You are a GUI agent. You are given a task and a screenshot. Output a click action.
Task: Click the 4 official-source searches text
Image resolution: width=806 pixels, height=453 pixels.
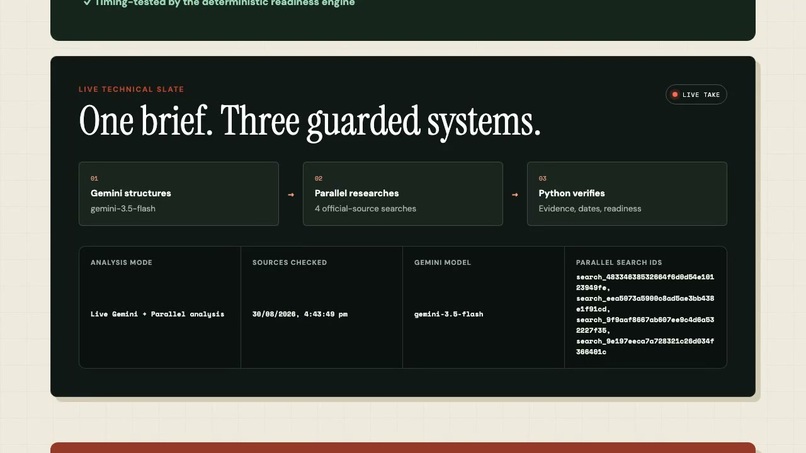(365, 209)
